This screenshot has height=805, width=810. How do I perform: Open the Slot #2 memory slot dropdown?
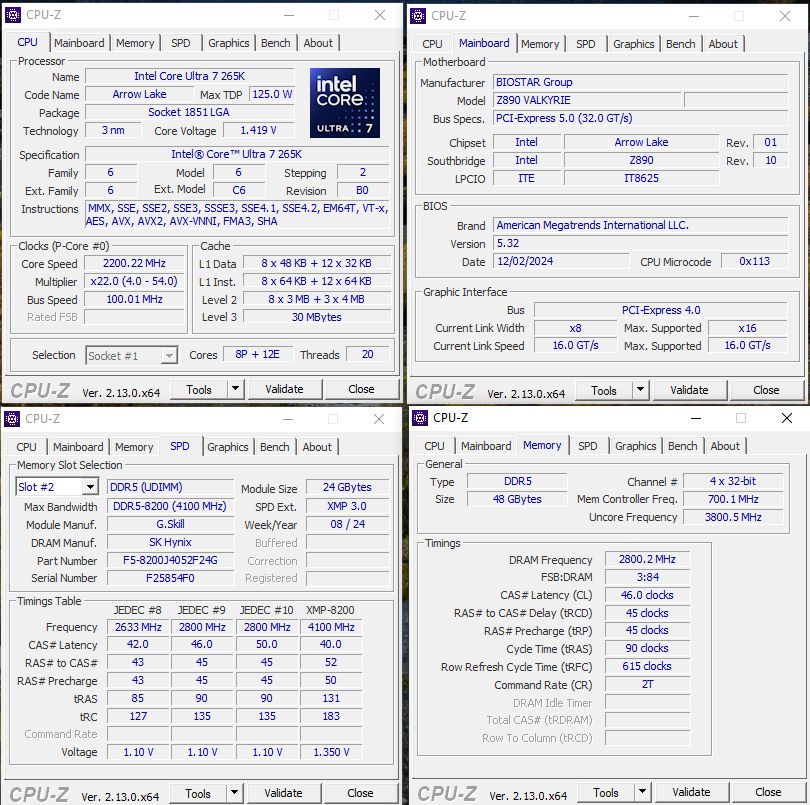coord(89,487)
